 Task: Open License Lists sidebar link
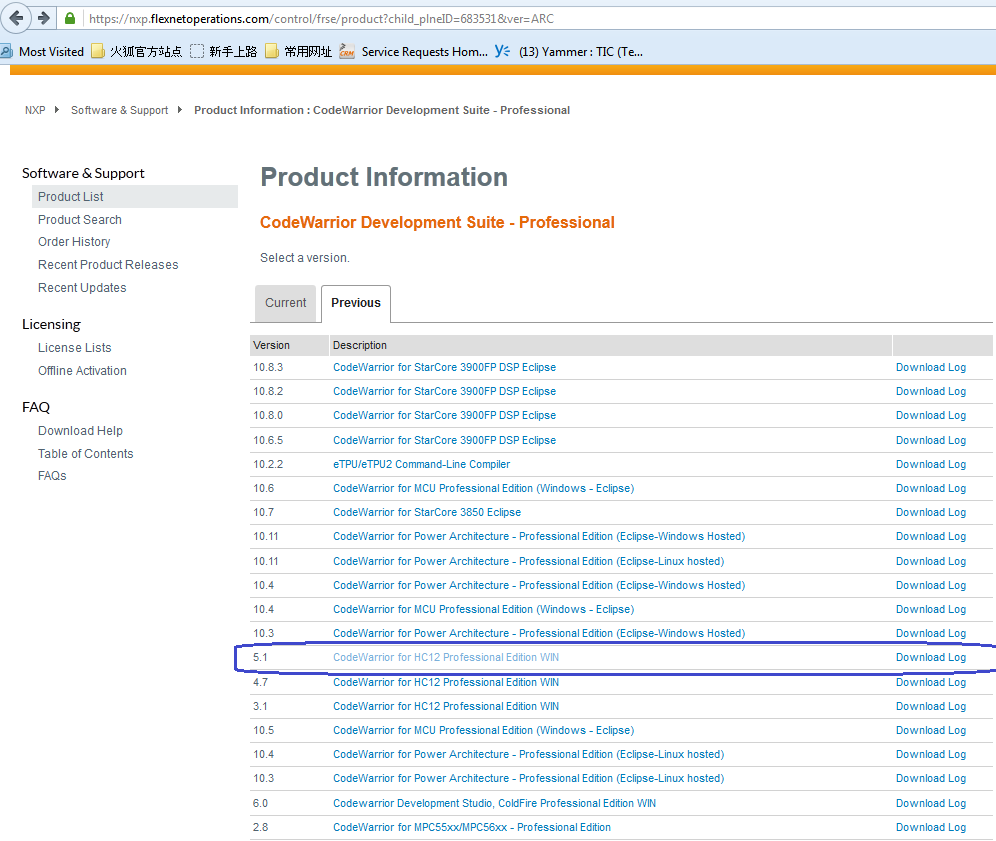click(x=74, y=348)
